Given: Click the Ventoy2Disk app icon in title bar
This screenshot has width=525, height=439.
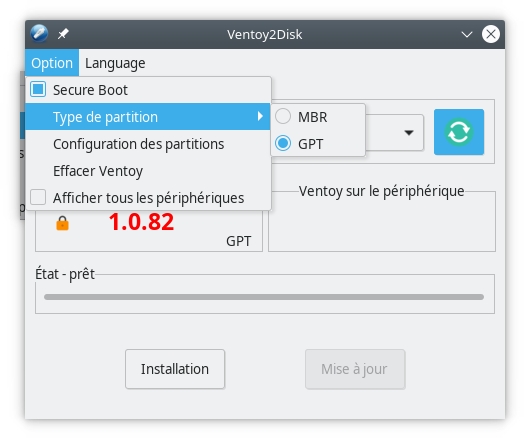Looking at the screenshot, I should pos(39,34).
